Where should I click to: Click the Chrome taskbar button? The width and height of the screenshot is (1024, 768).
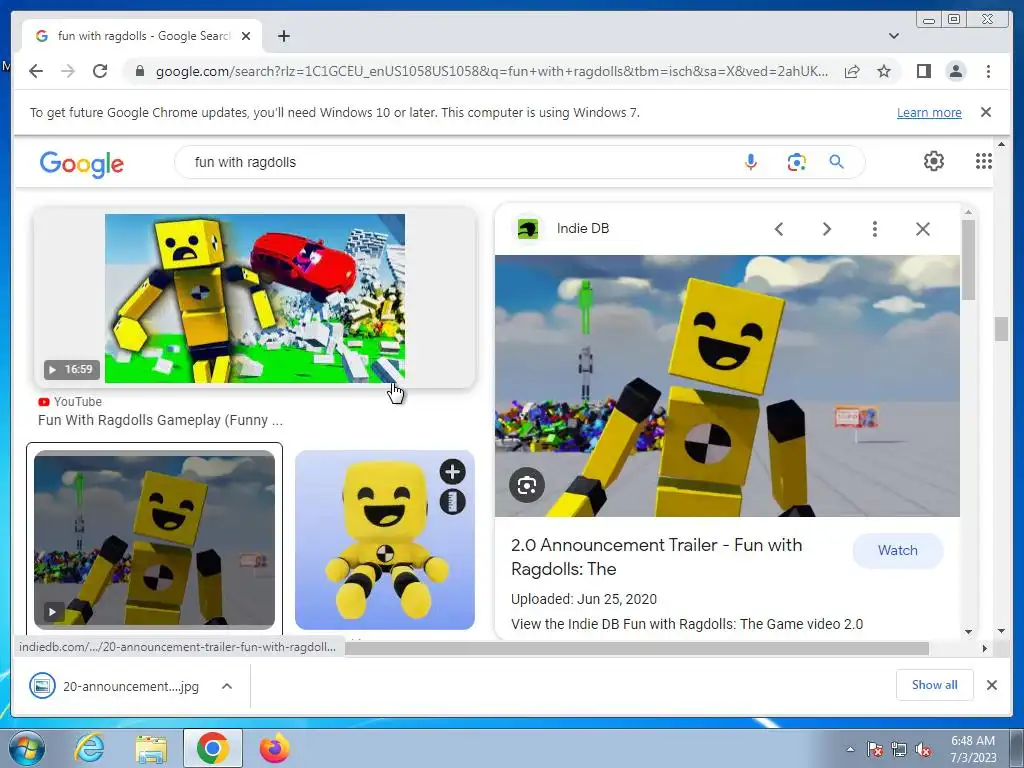pyautogui.click(x=212, y=748)
